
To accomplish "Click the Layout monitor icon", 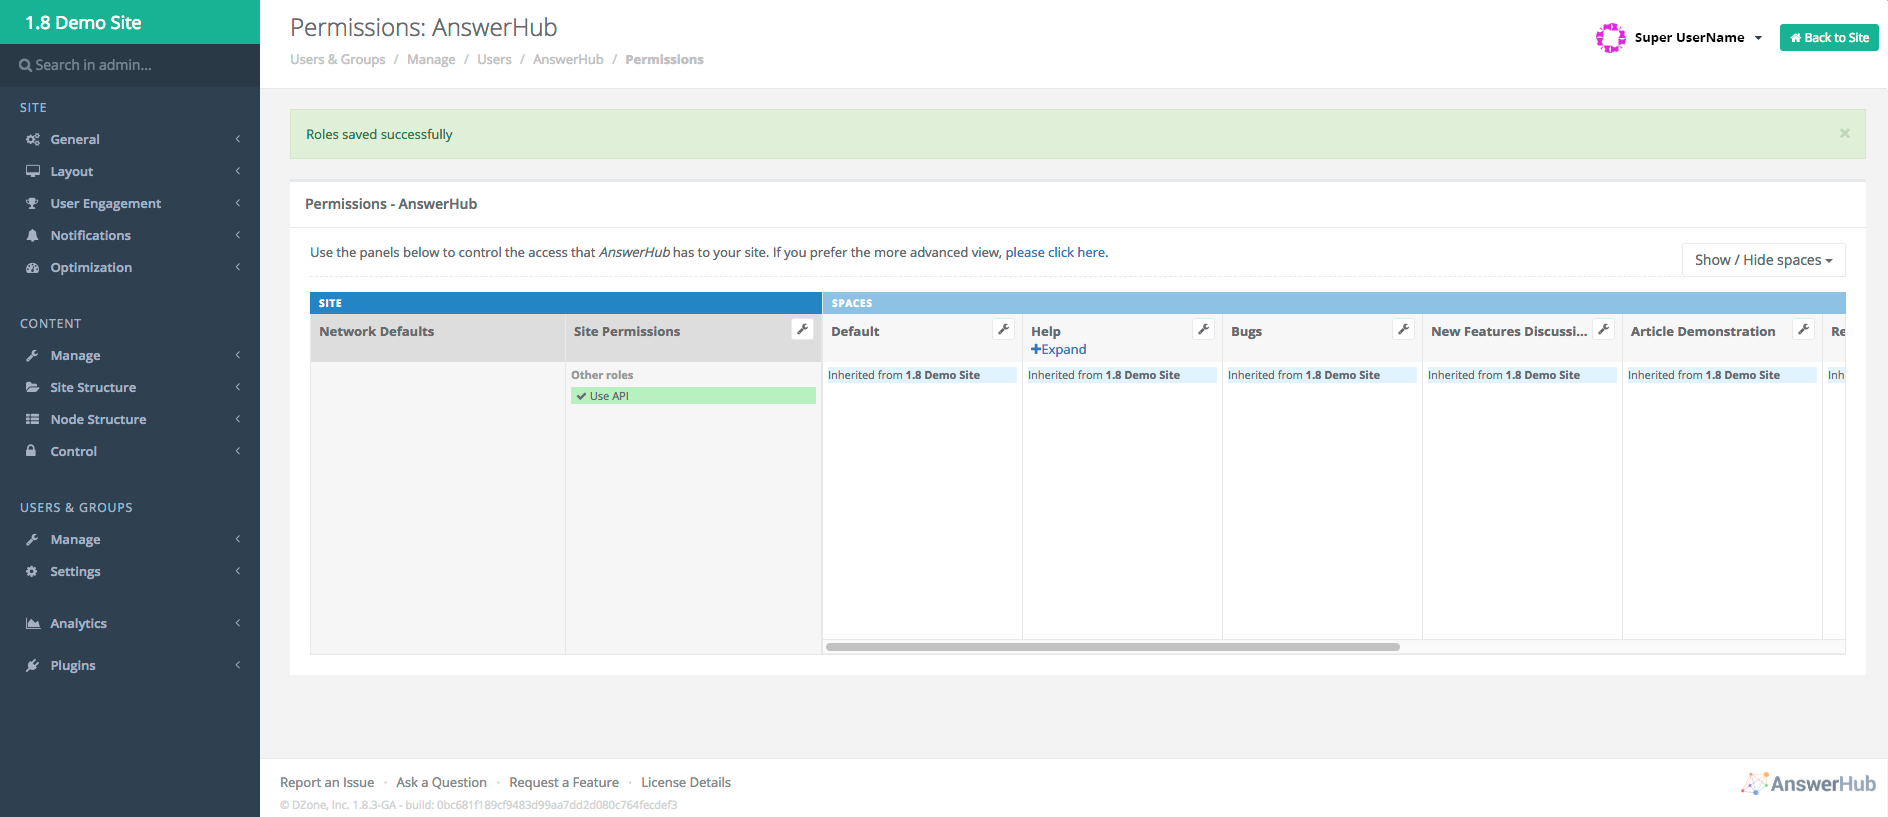I will (33, 172).
